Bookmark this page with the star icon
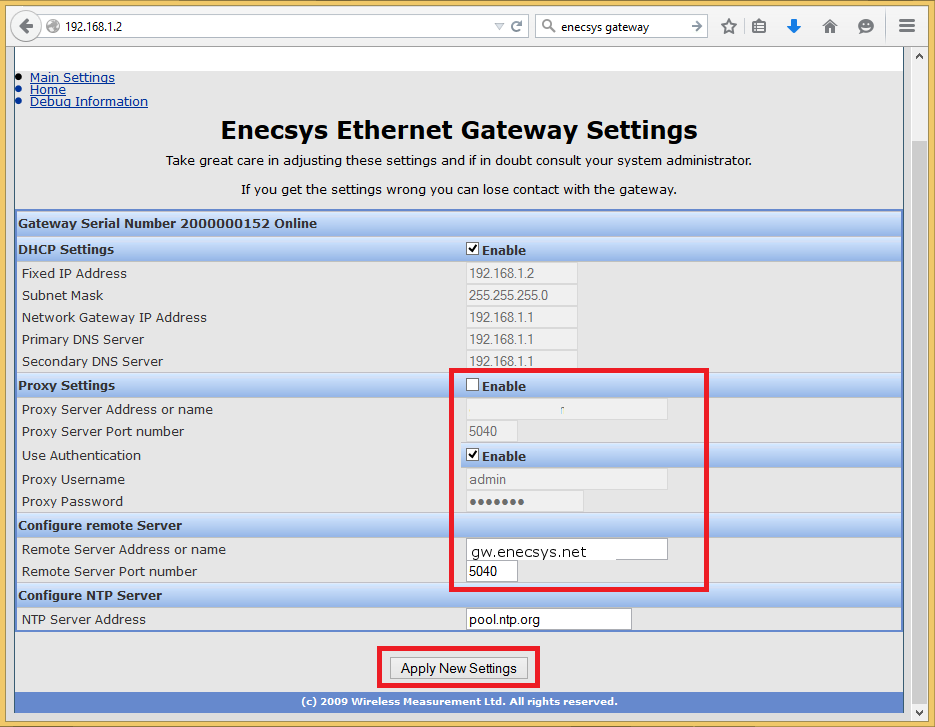Image resolution: width=935 pixels, height=727 pixels. (729, 26)
